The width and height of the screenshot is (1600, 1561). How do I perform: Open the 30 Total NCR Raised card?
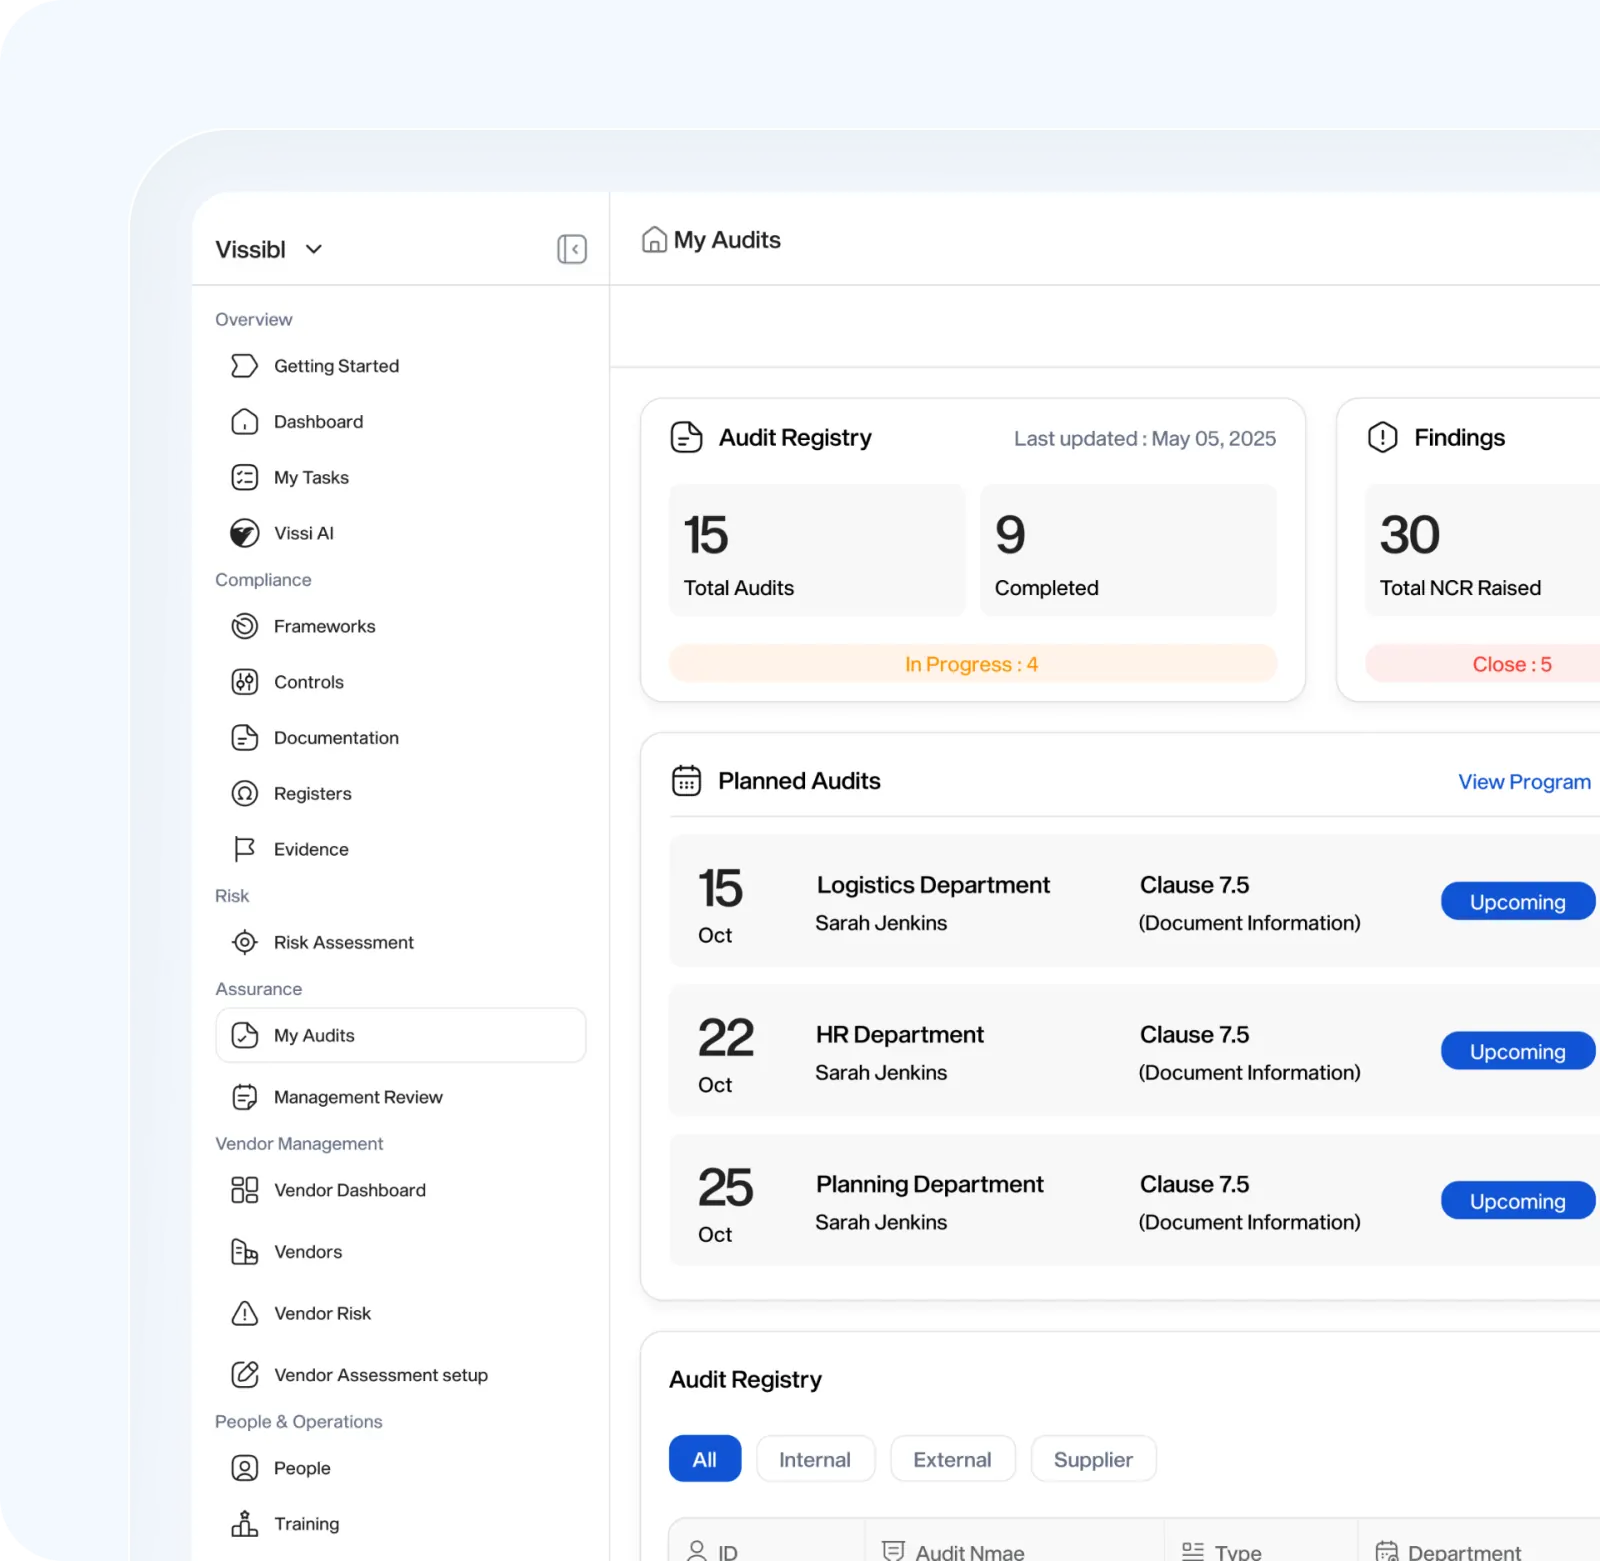coord(1482,550)
